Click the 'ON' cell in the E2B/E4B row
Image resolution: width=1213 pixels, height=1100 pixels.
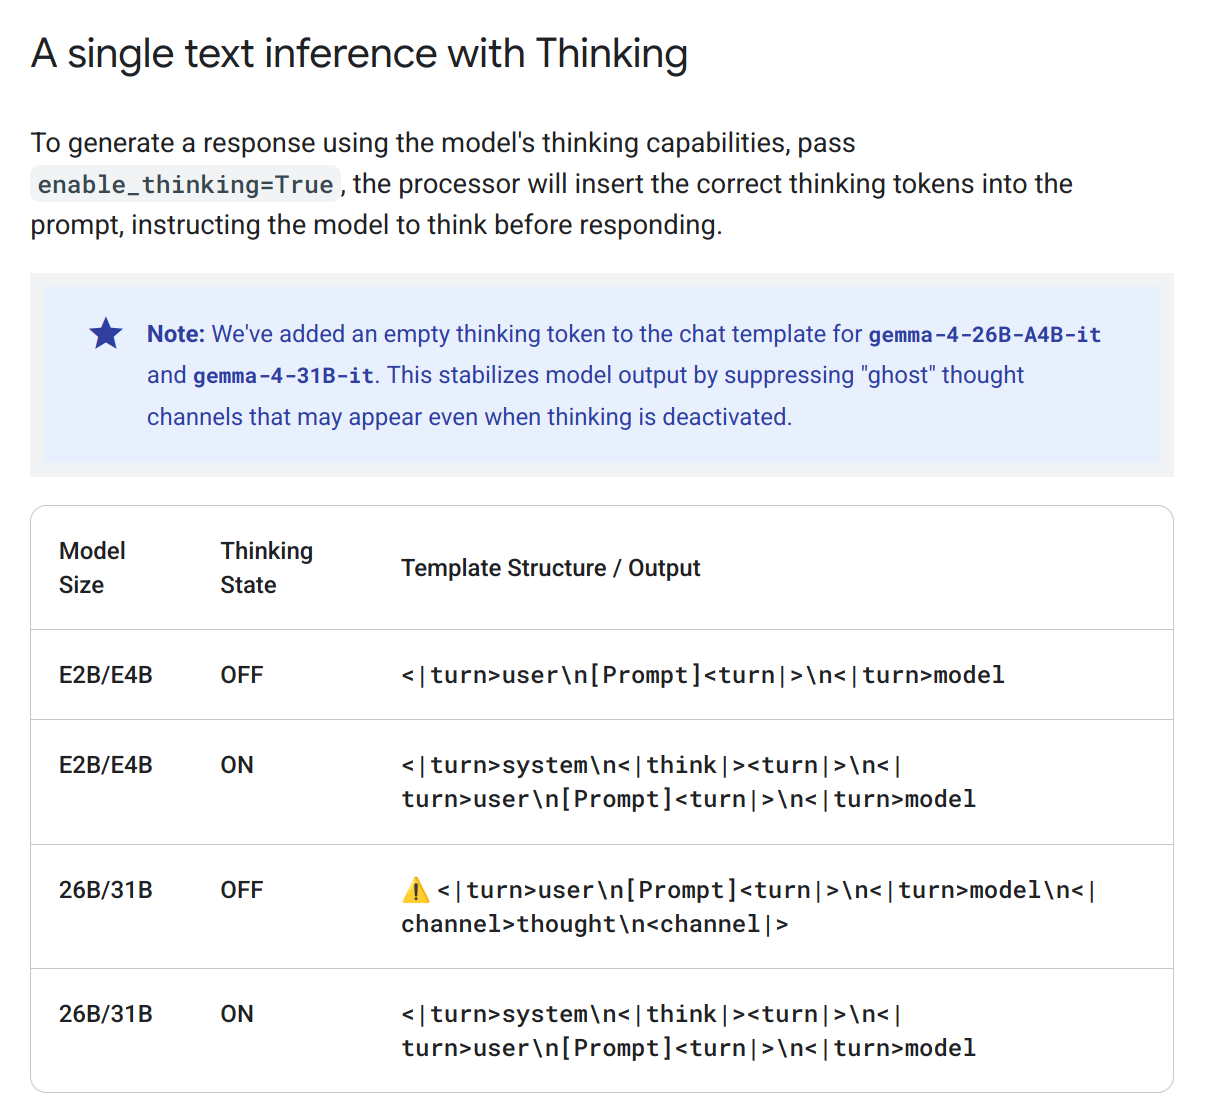tap(237, 765)
